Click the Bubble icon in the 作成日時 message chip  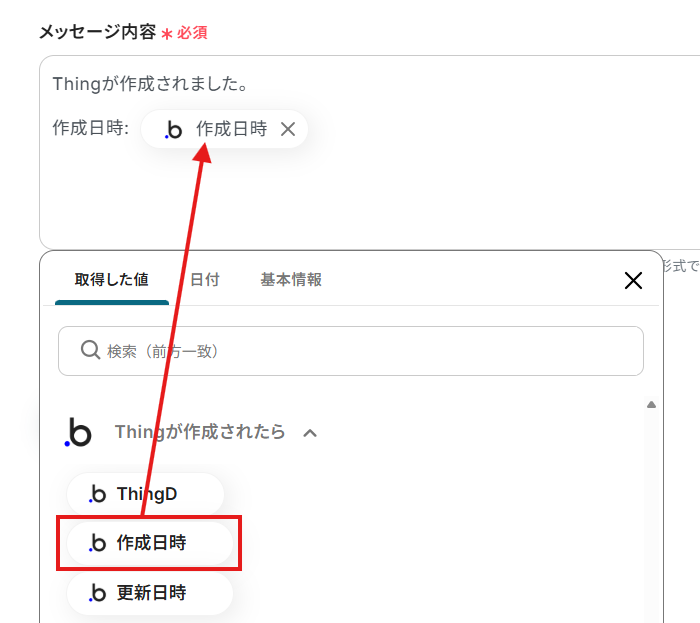point(174,130)
